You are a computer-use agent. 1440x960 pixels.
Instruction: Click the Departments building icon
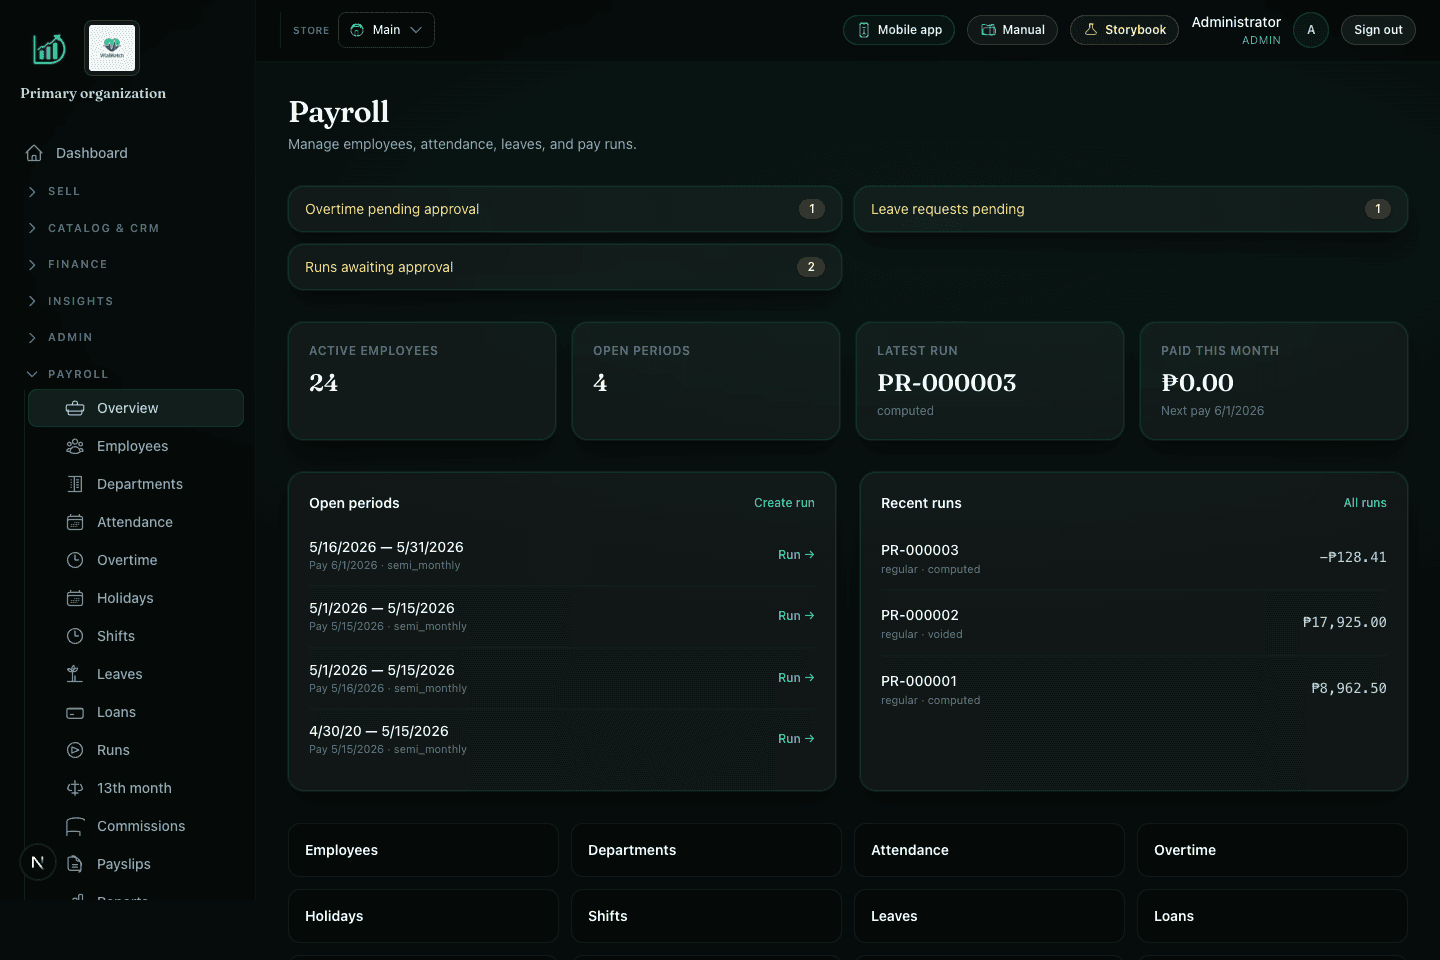coord(75,484)
